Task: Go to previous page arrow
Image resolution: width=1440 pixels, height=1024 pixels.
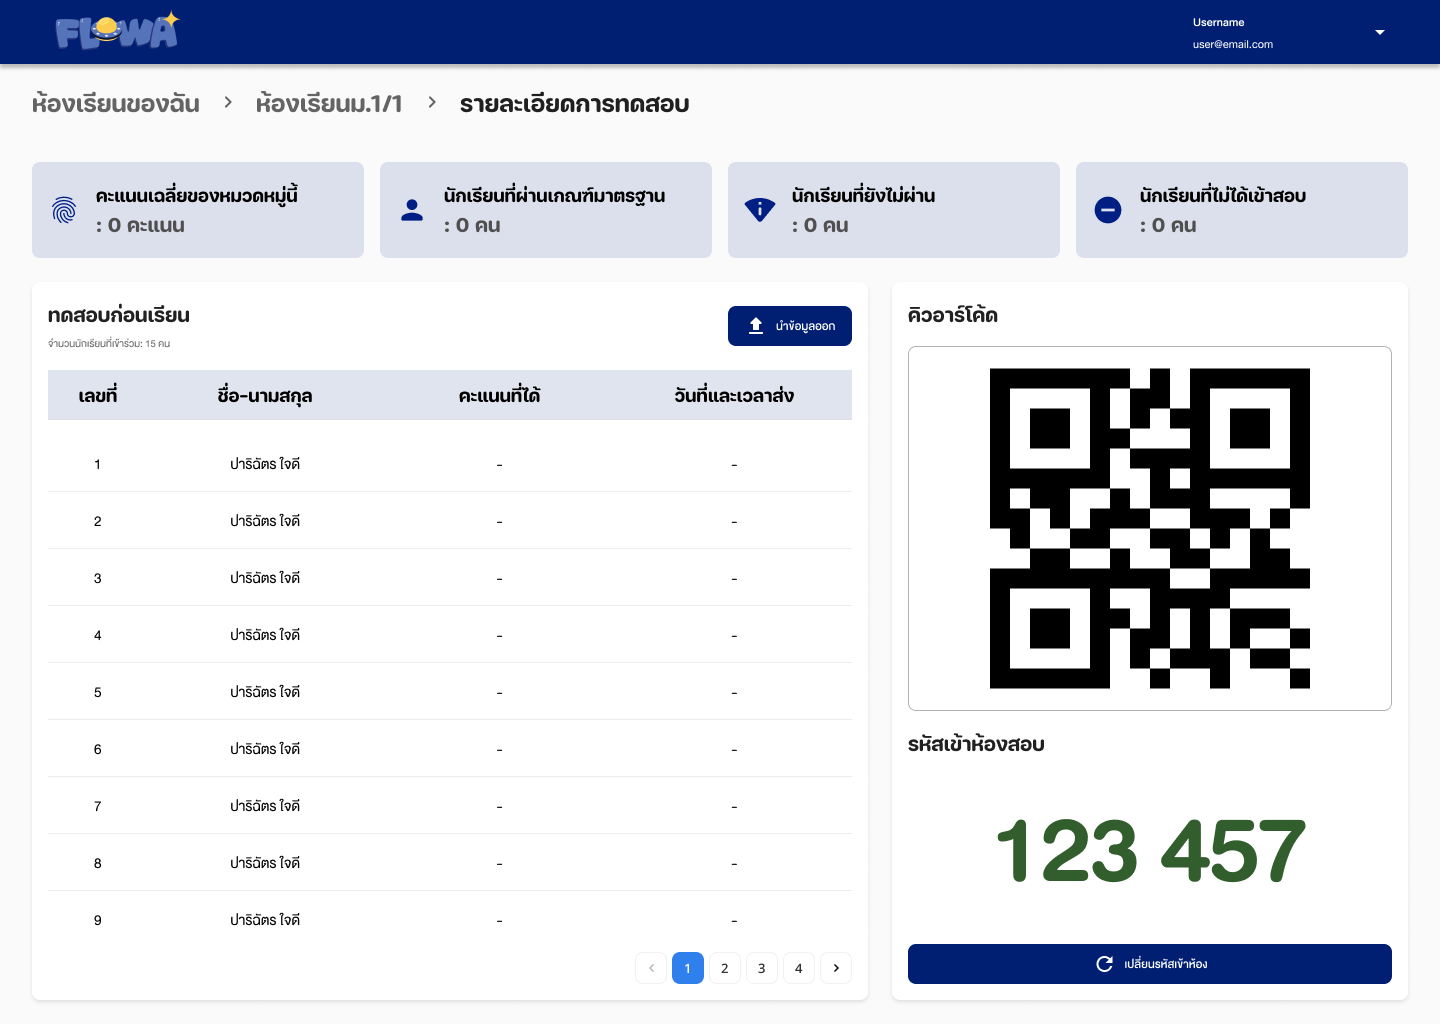Action: click(651, 968)
